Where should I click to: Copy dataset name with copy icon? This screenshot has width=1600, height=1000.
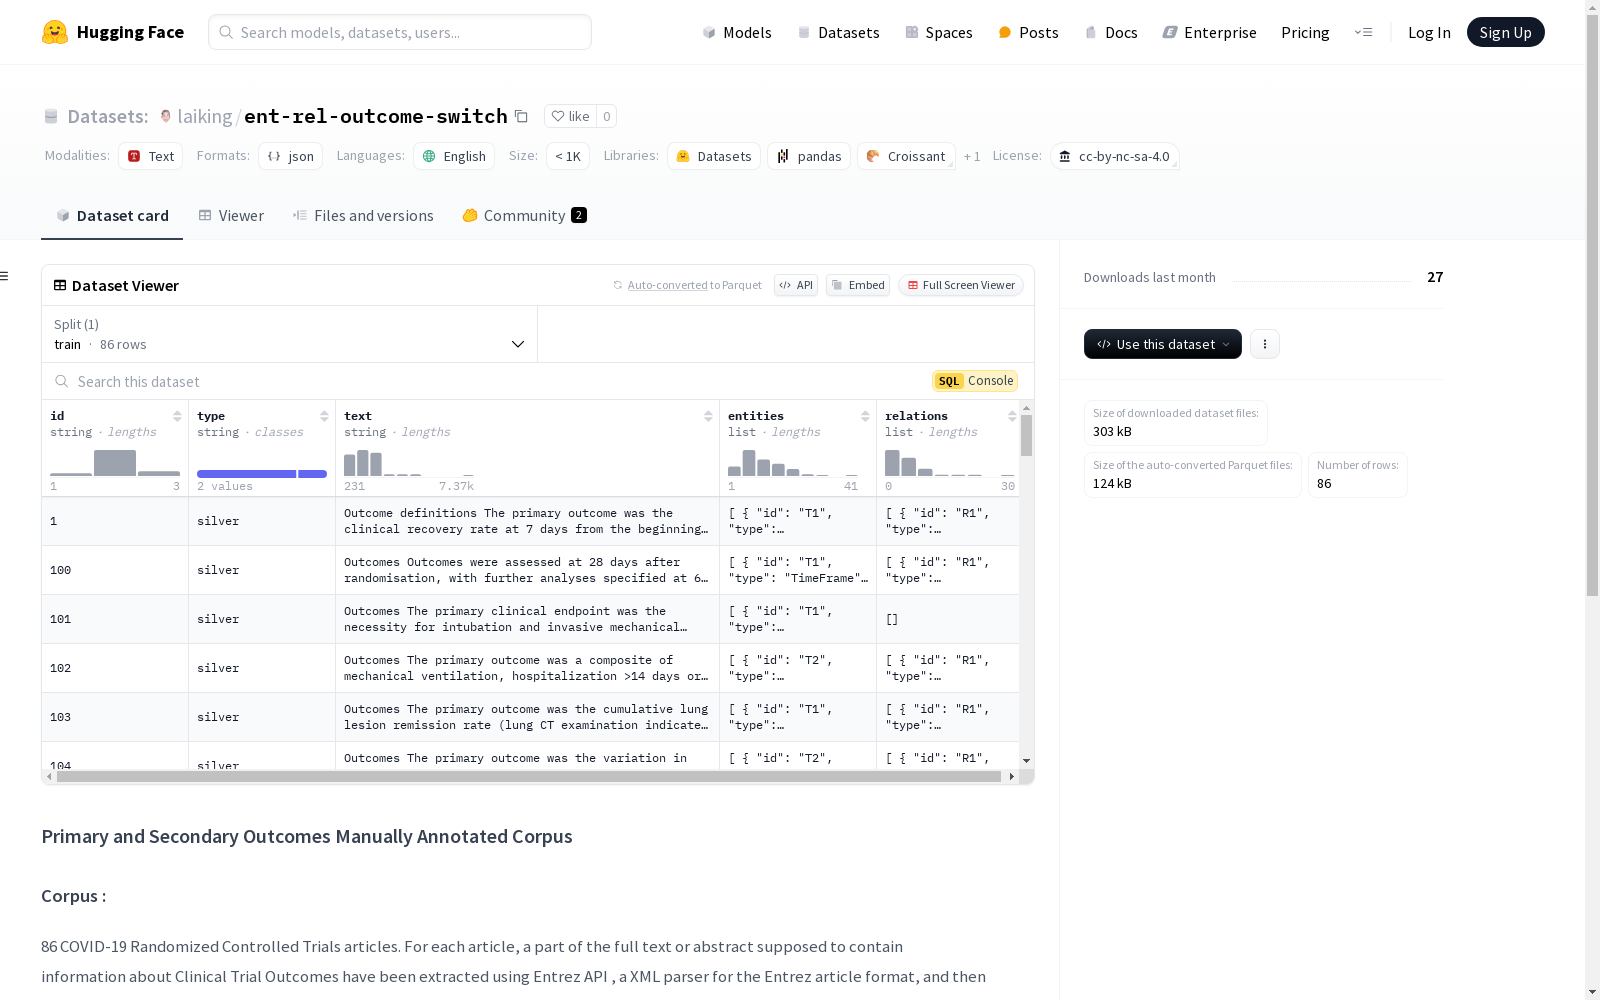521,116
